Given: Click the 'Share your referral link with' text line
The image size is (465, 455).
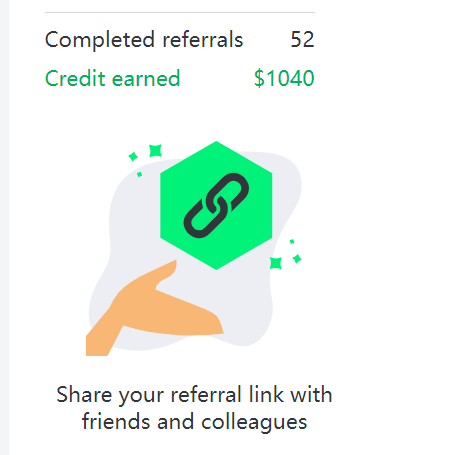Looking at the screenshot, I should 194,395.
